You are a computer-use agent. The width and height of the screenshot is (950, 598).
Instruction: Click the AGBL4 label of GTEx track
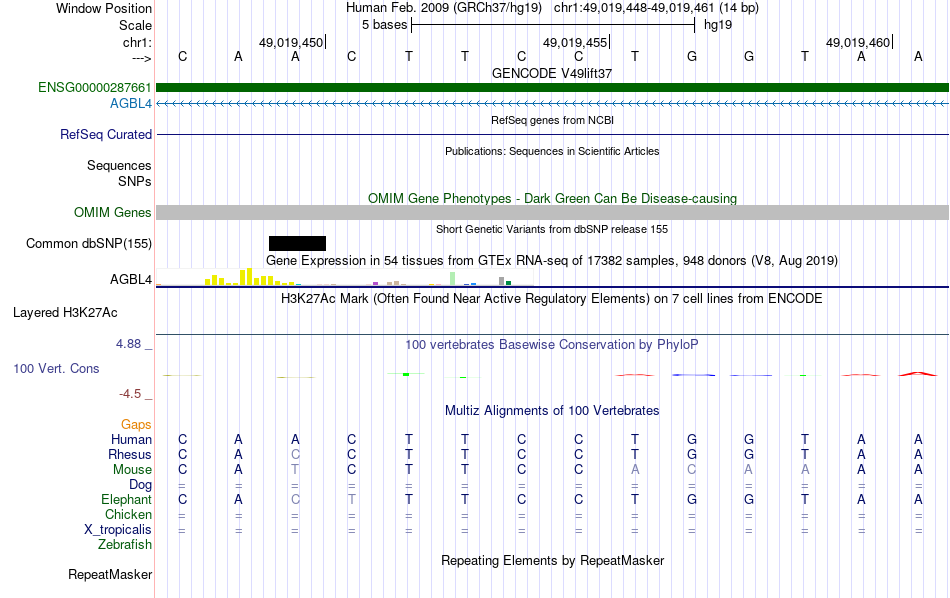pos(130,279)
